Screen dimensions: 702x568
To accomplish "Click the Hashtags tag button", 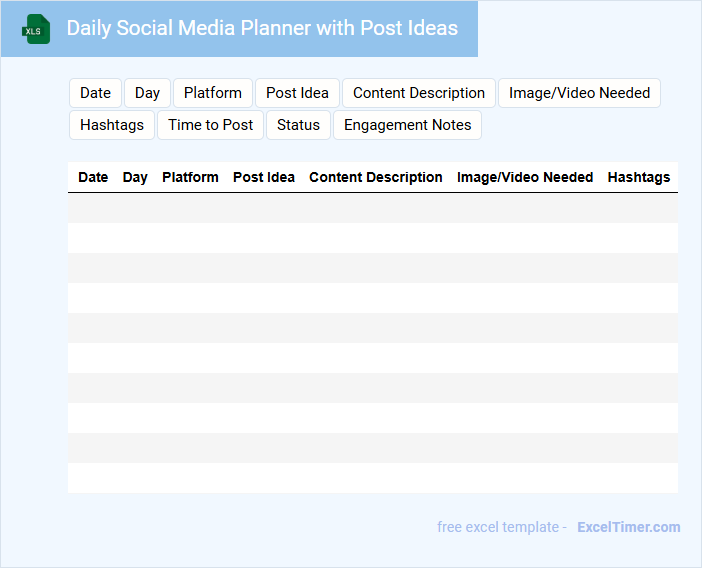I will pos(112,125).
